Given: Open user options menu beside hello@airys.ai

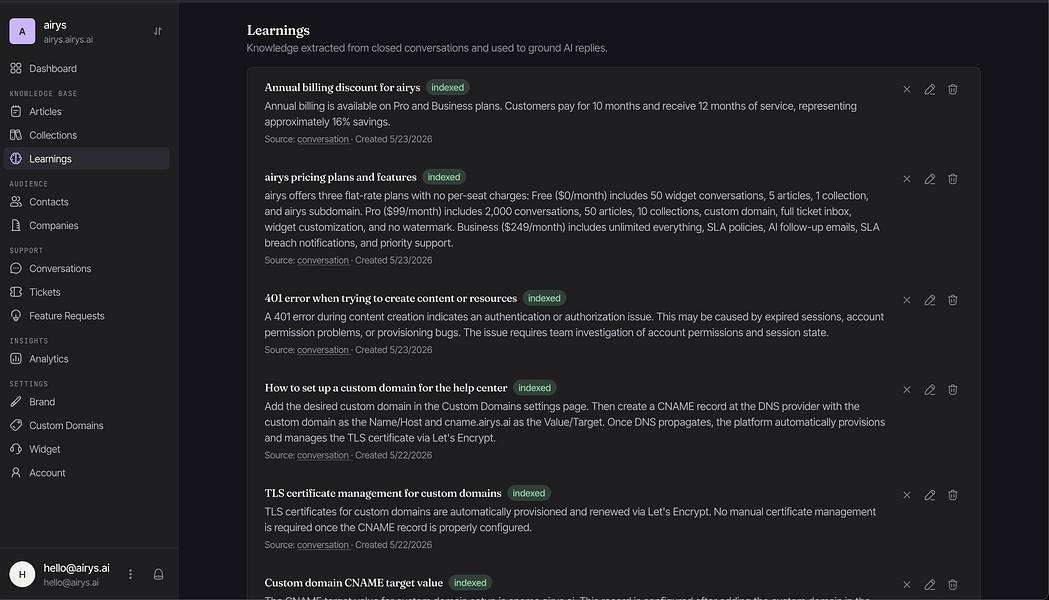Looking at the screenshot, I should (x=130, y=575).
